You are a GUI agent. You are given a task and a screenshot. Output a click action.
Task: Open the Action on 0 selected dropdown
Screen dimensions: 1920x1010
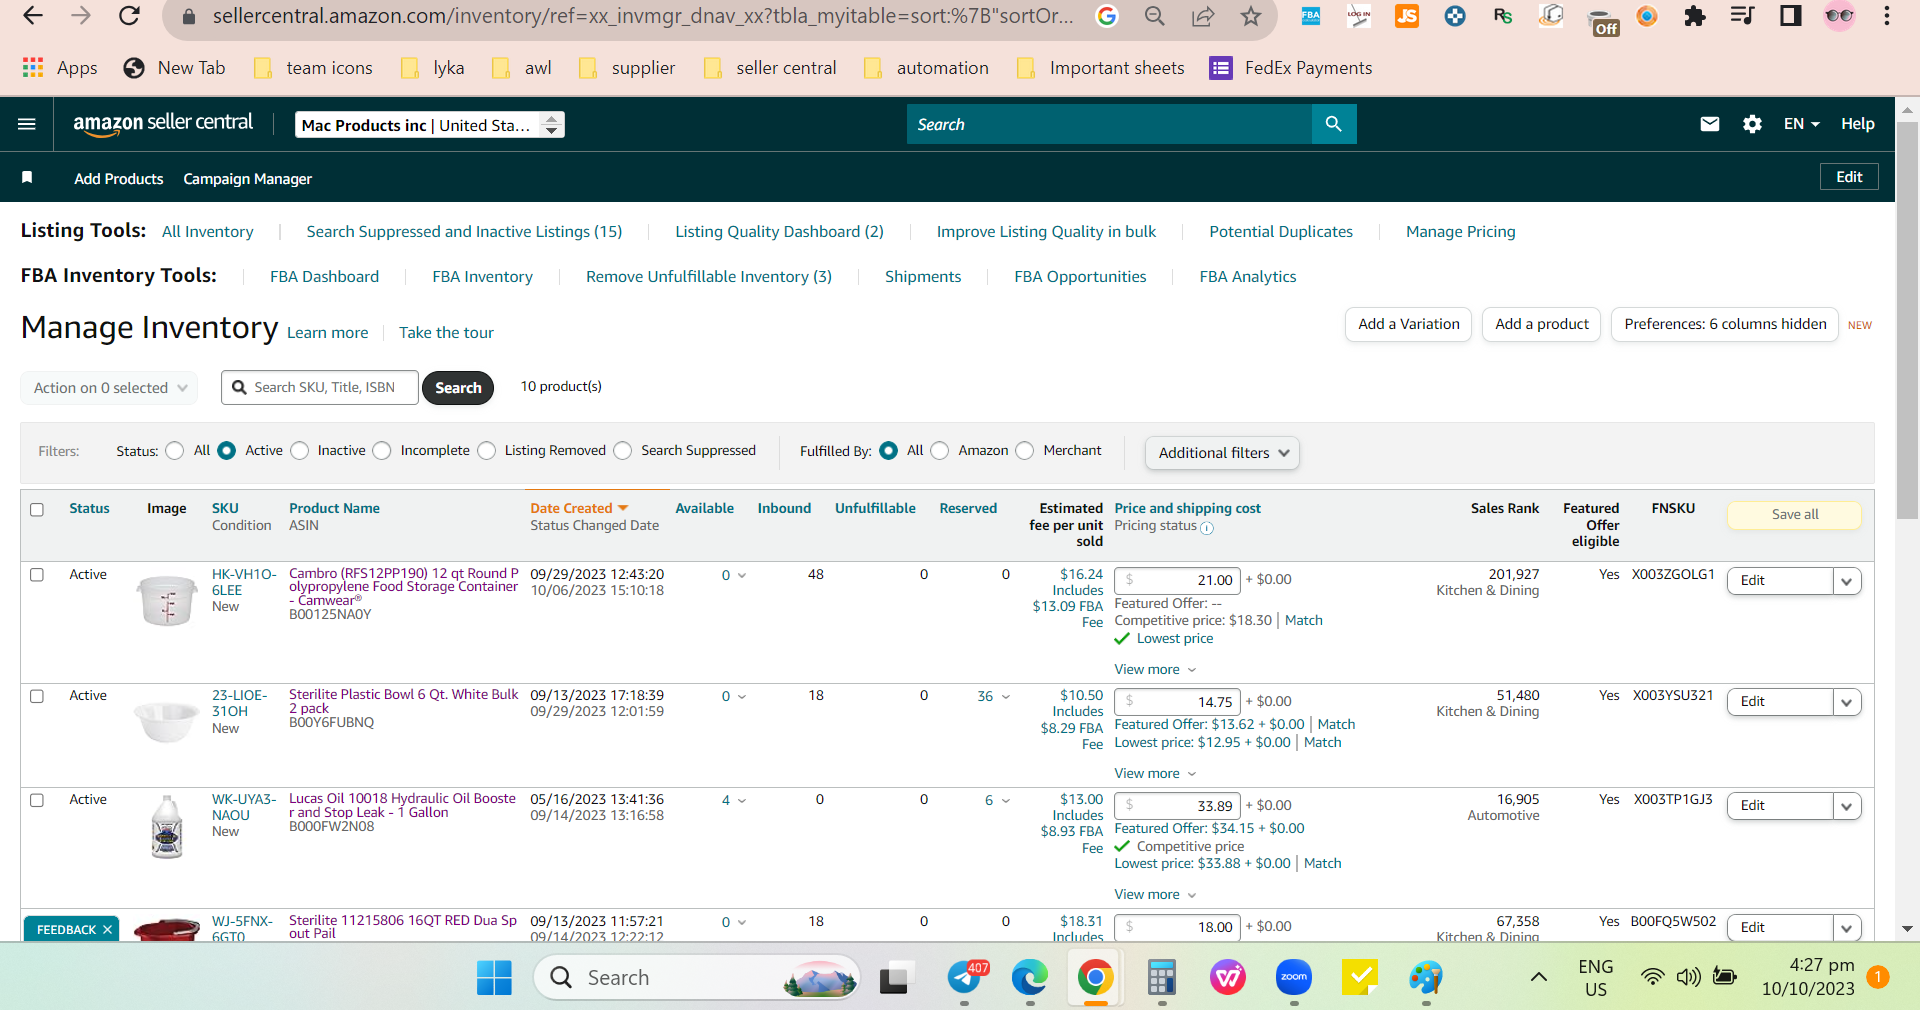pos(109,388)
